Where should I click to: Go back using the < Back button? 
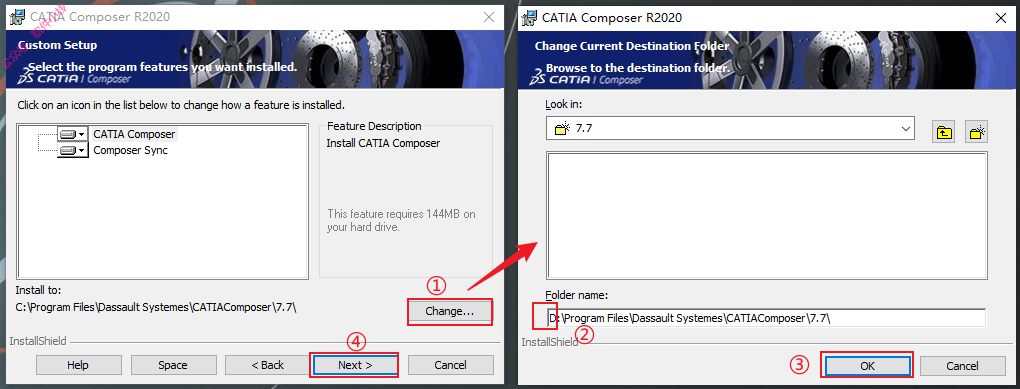point(268,365)
